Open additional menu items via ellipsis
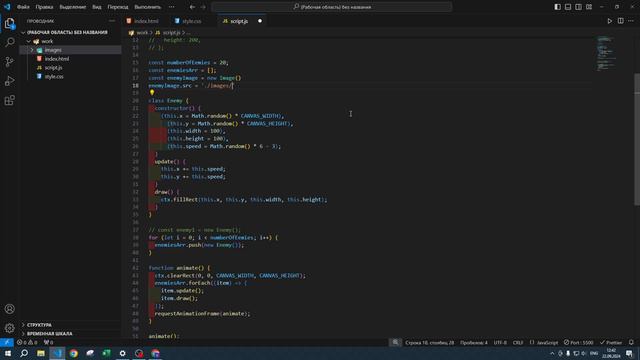The width and height of the screenshot is (640, 360). pyautogui.click(x=171, y=7)
